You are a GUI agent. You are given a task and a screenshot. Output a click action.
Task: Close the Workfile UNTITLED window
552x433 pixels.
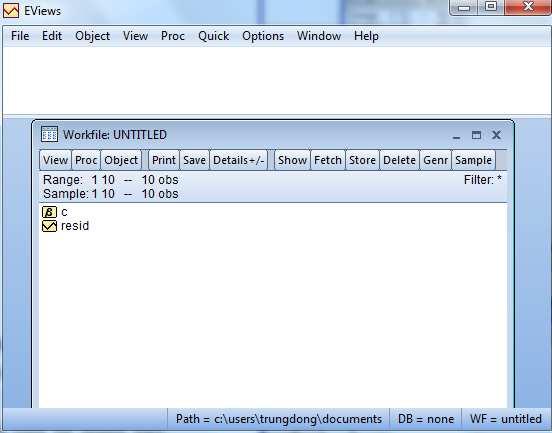click(496, 135)
